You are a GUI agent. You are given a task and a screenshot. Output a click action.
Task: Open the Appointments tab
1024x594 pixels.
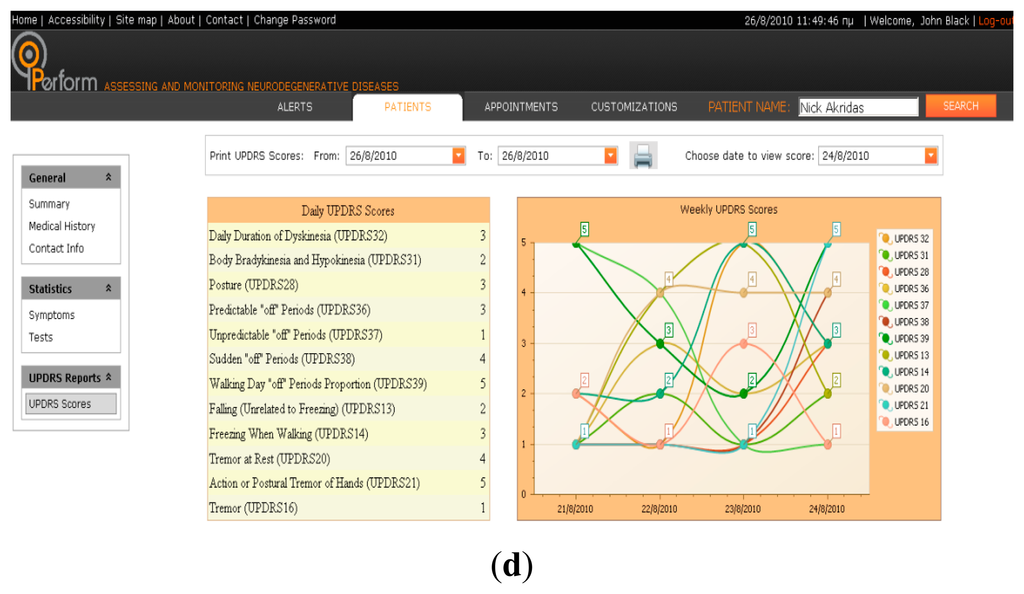pyautogui.click(x=521, y=107)
